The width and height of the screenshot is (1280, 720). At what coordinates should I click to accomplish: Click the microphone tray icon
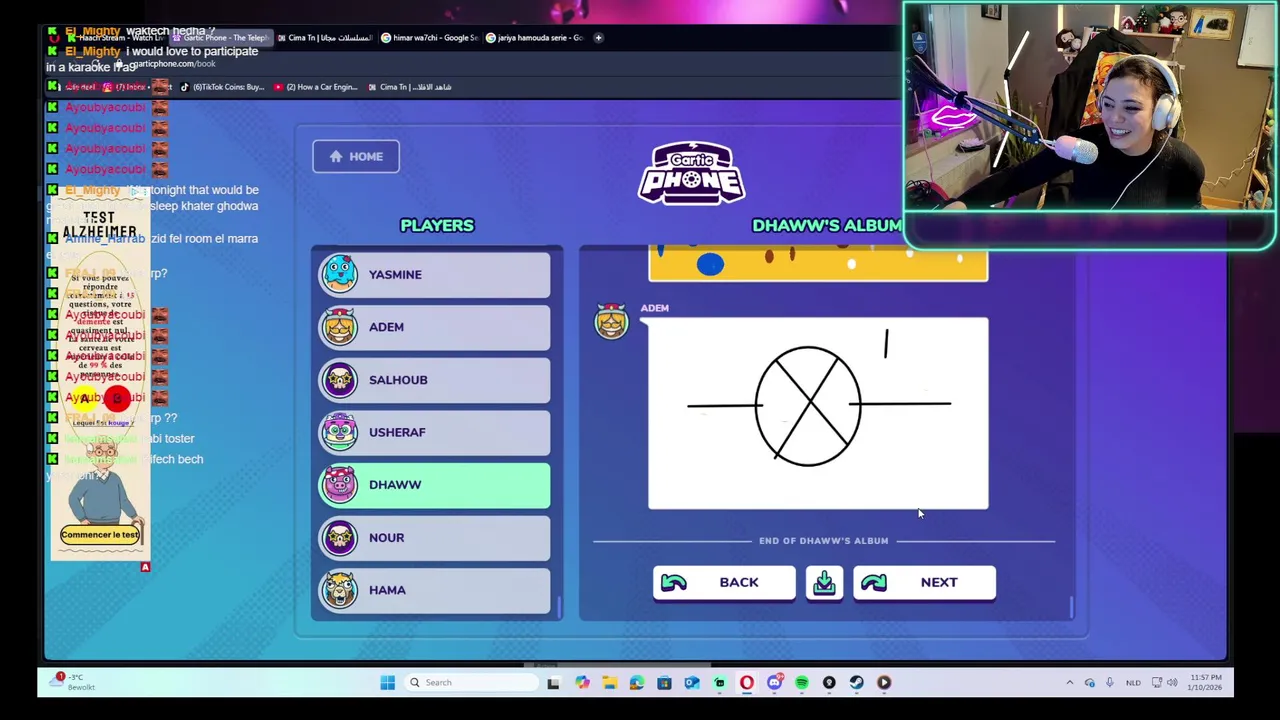1109,683
